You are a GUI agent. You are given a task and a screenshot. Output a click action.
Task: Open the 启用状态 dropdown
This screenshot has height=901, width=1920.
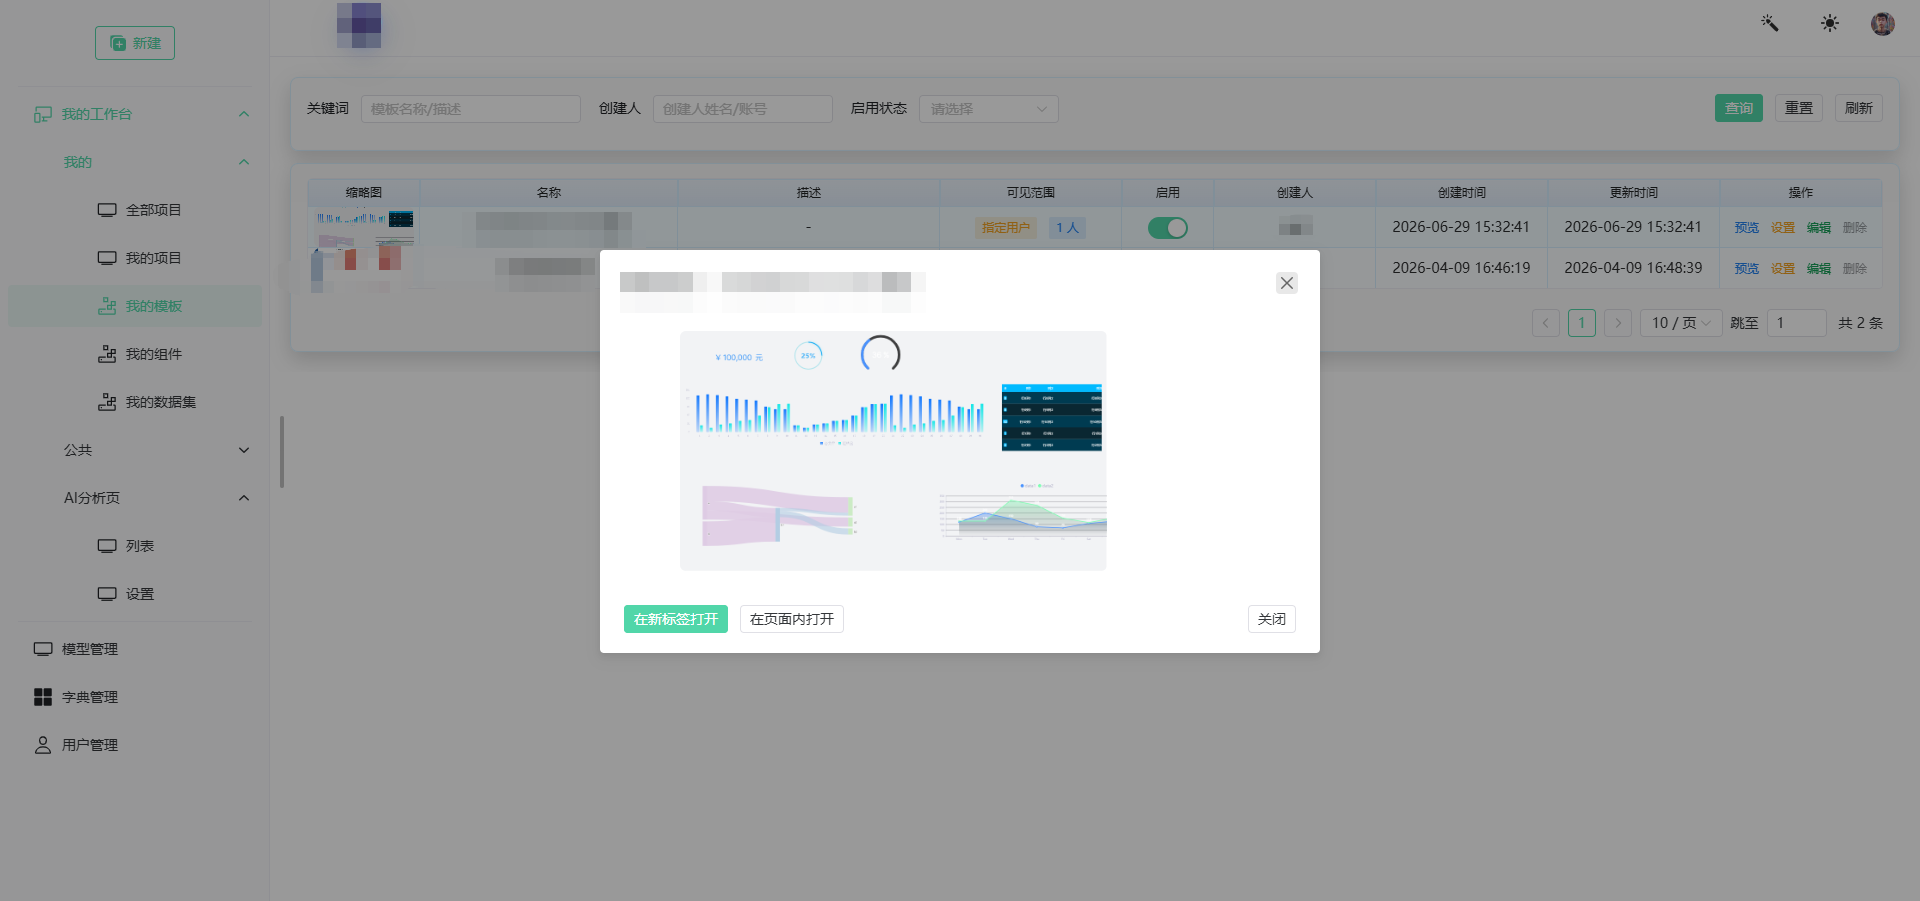point(989,109)
